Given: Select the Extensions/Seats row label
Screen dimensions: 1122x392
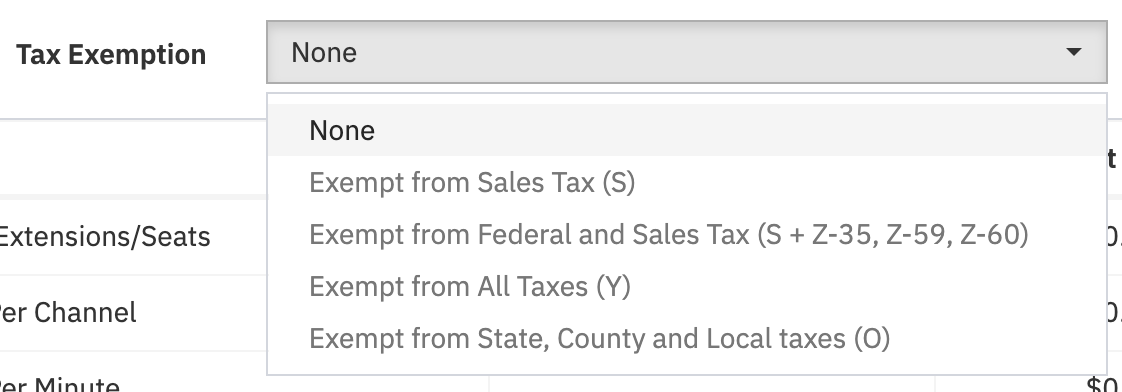Looking at the screenshot, I should click(x=104, y=237).
